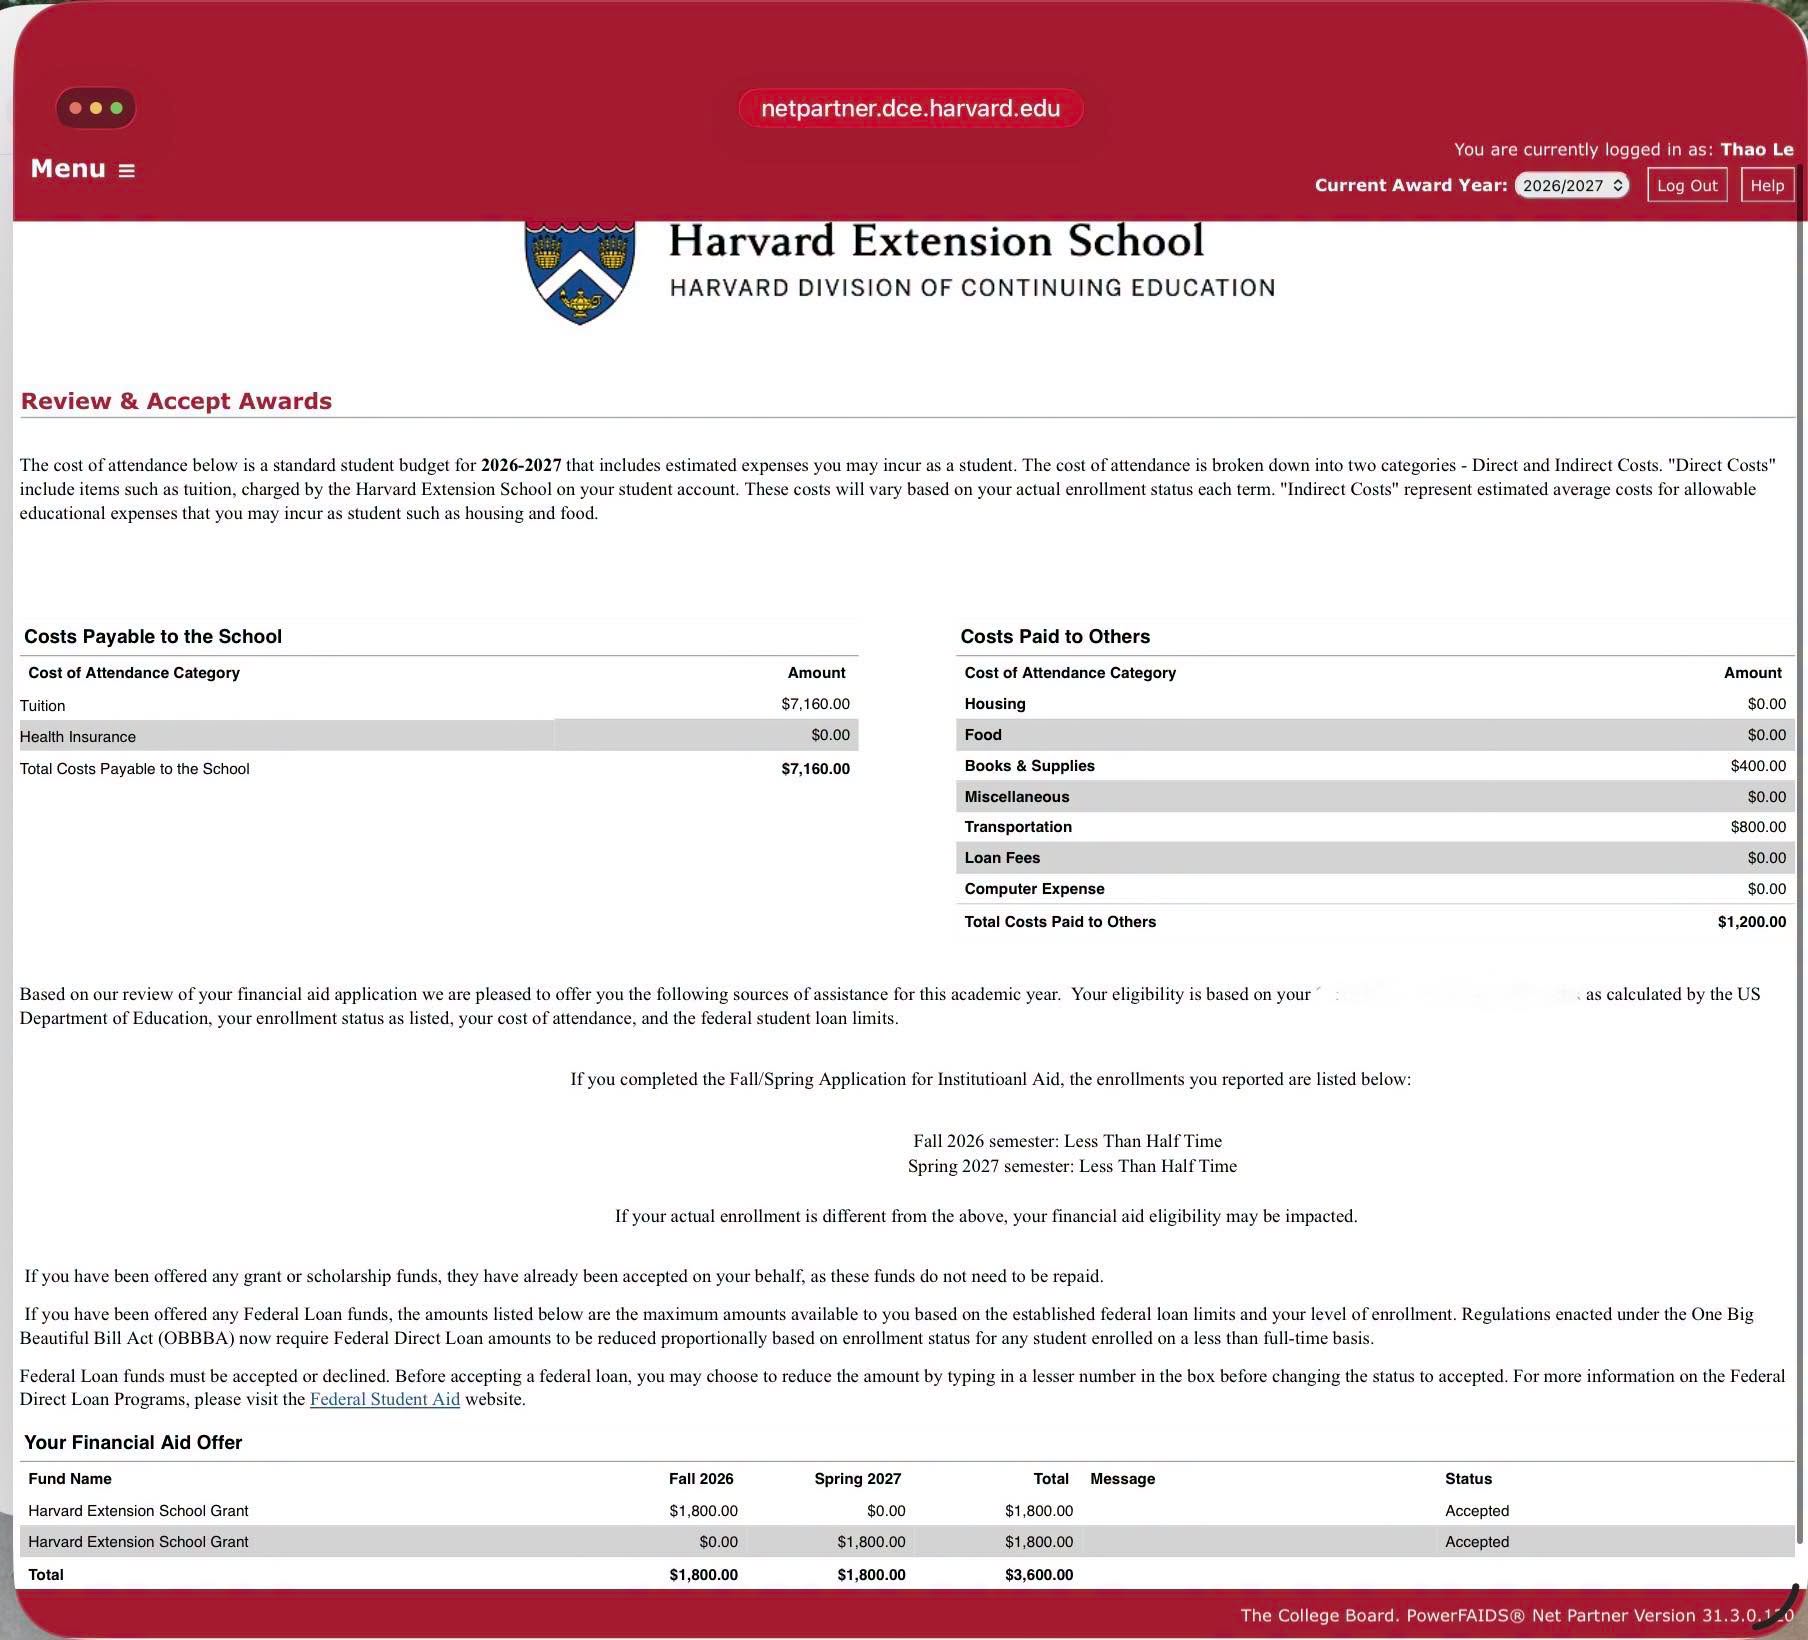1808x1640 pixels.
Task: Click the PowerFAIDS Net Partner Version footer text
Action: pyautogui.click(x=1516, y=1615)
